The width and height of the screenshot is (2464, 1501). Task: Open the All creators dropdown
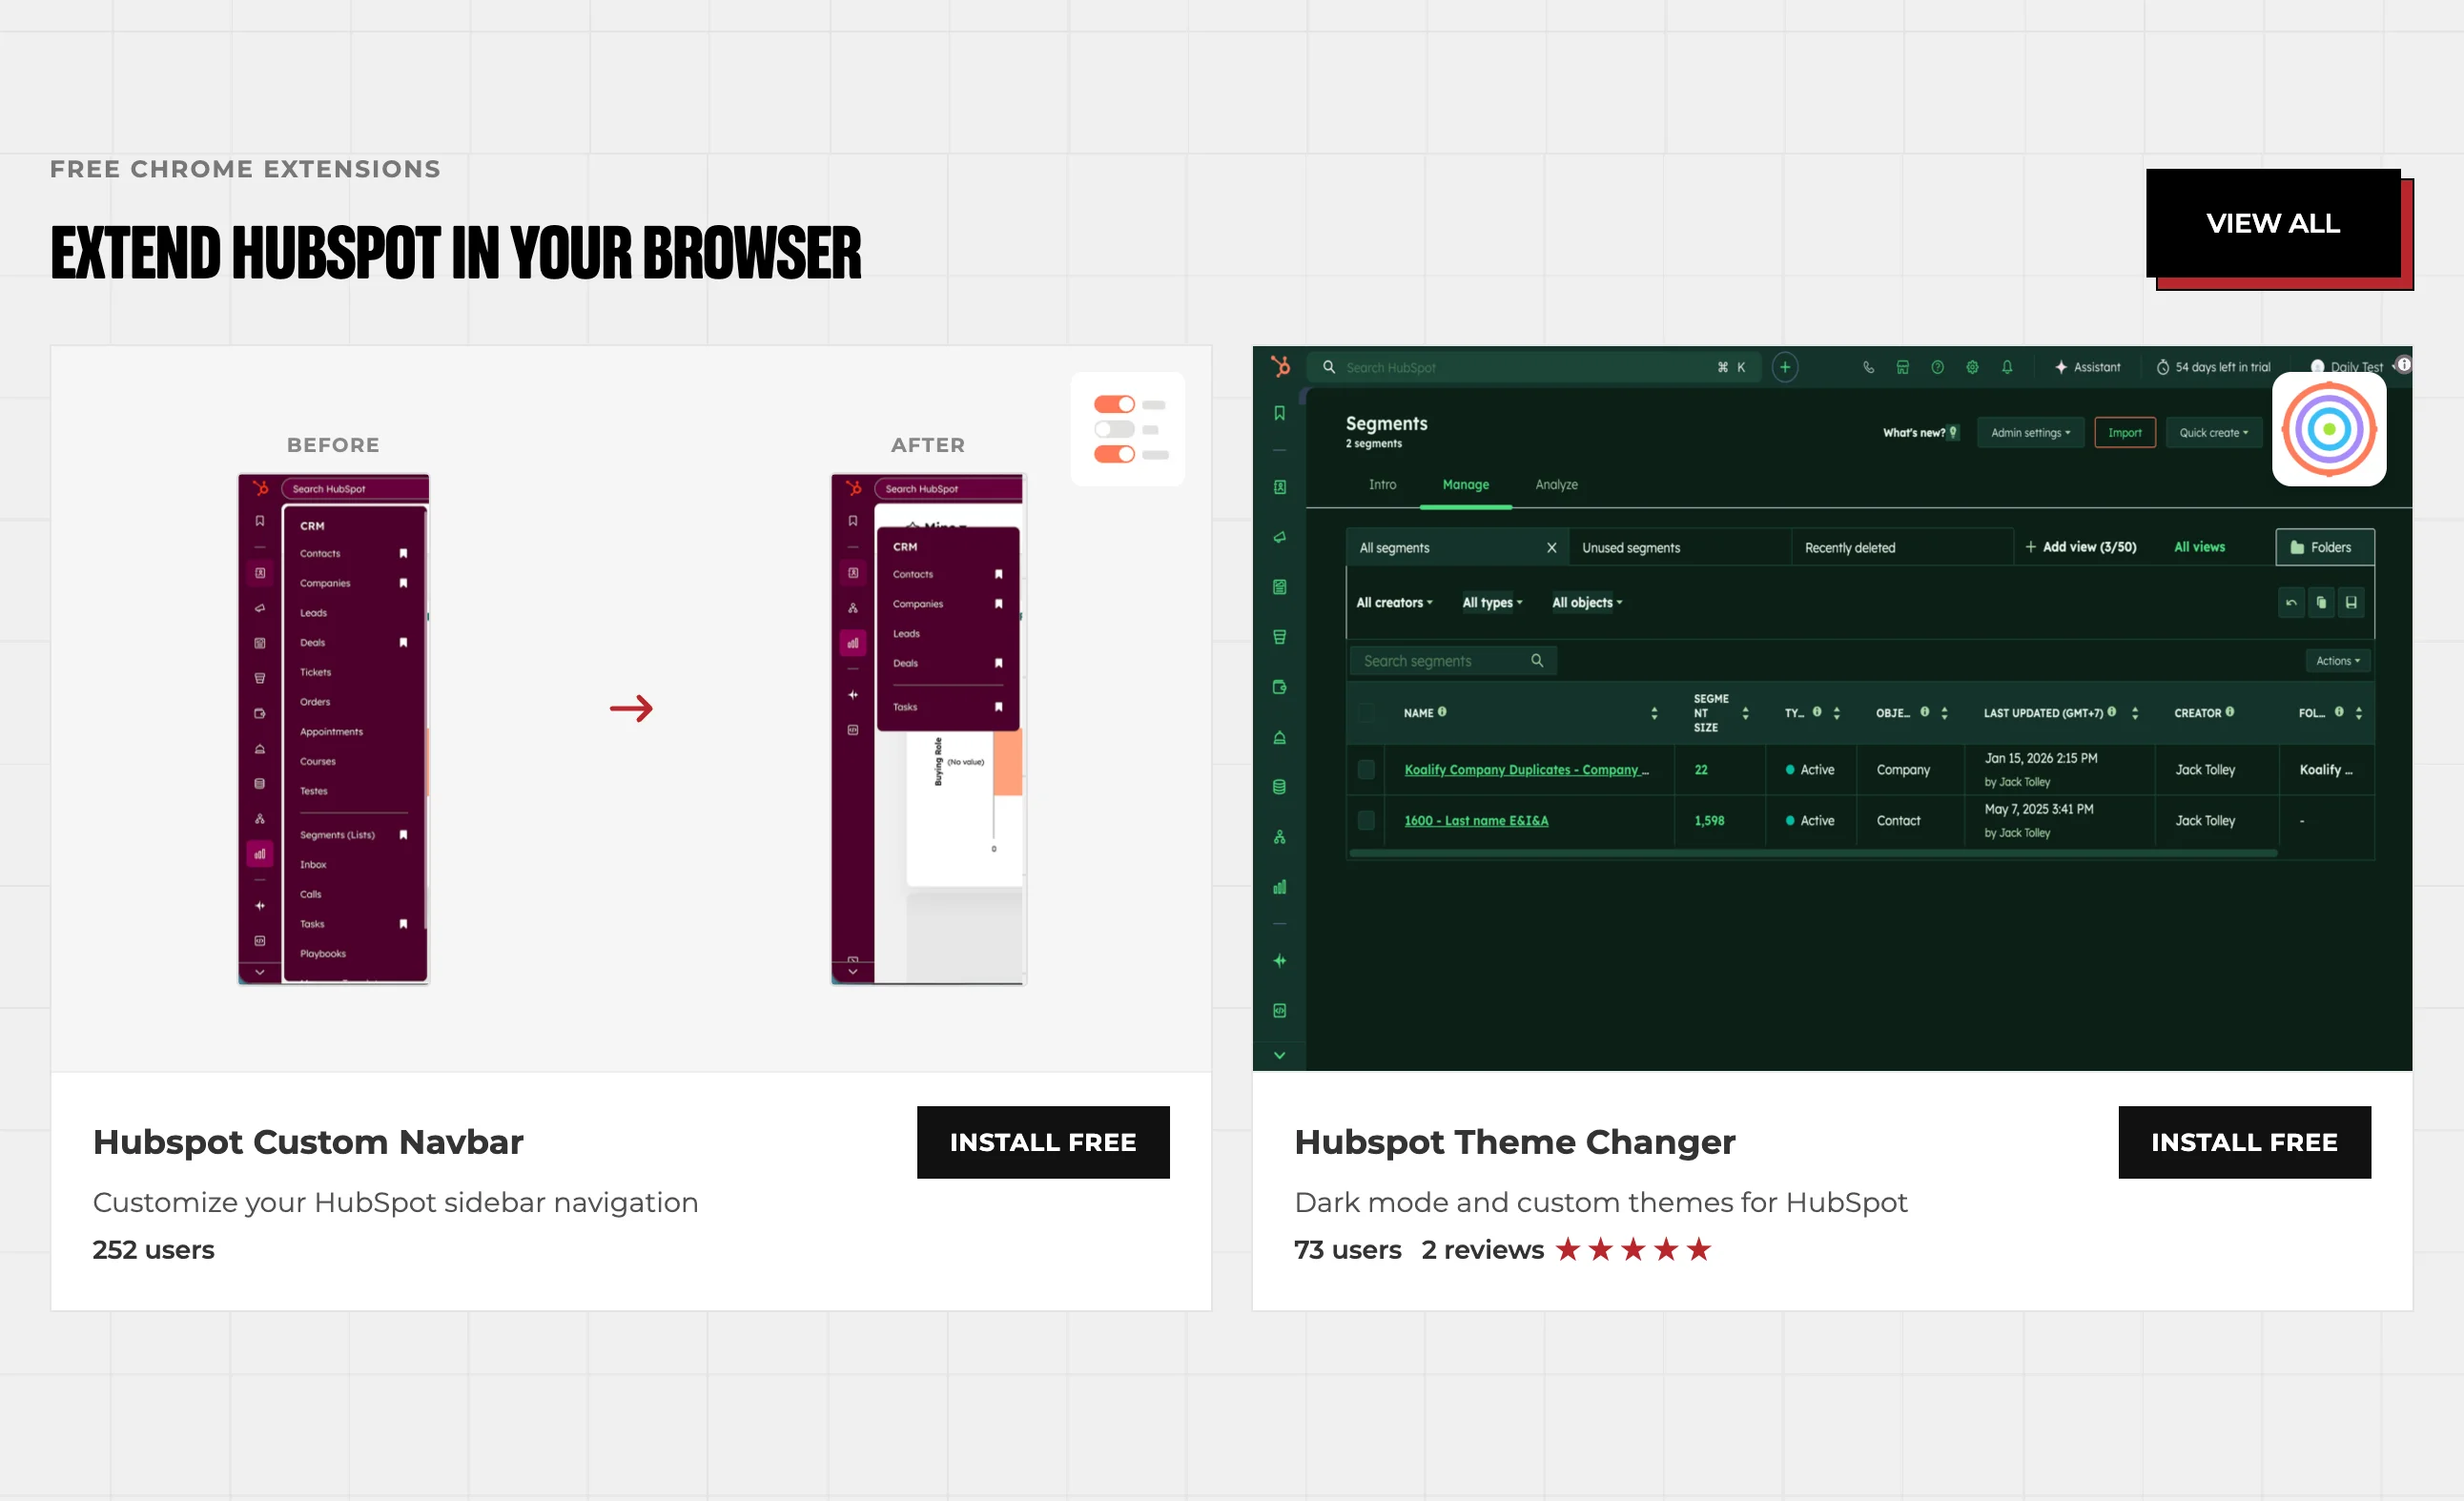1393,602
